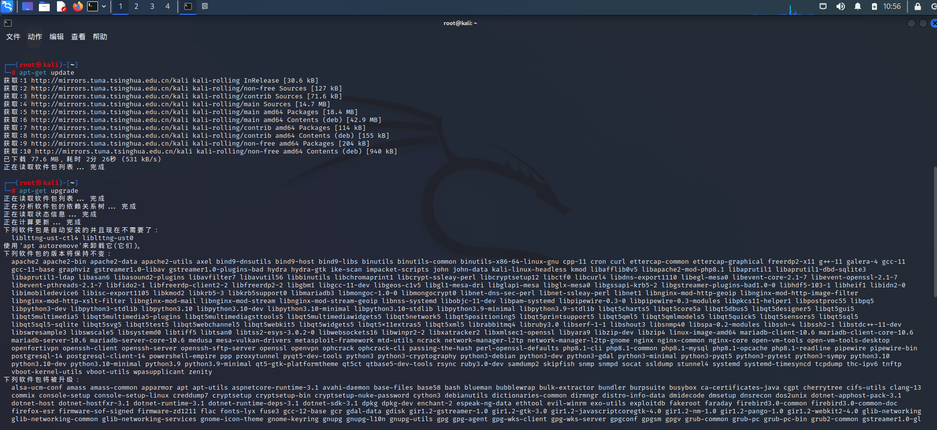Open the 编辑 menu

[x=56, y=37]
